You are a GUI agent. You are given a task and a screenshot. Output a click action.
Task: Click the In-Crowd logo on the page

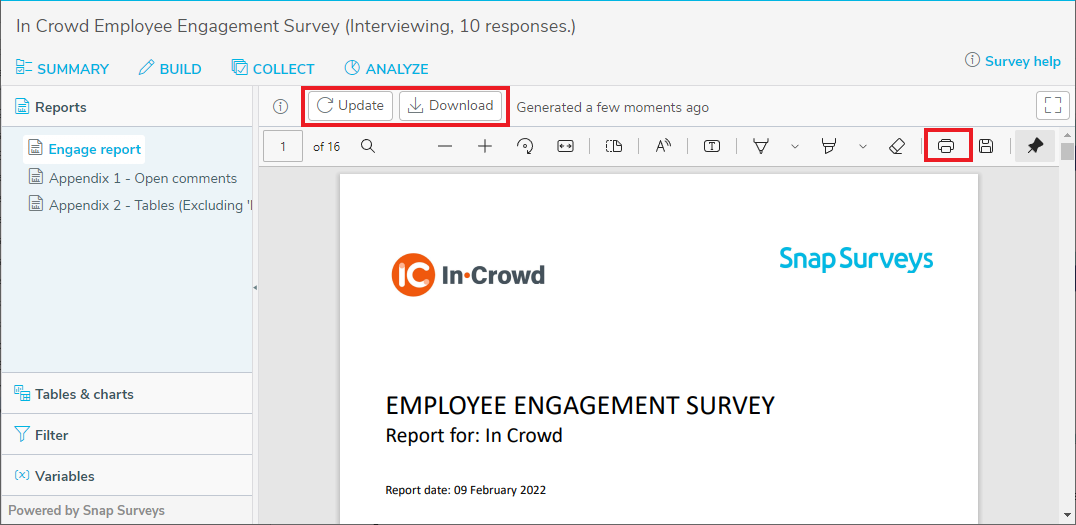[x=468, y=275]
